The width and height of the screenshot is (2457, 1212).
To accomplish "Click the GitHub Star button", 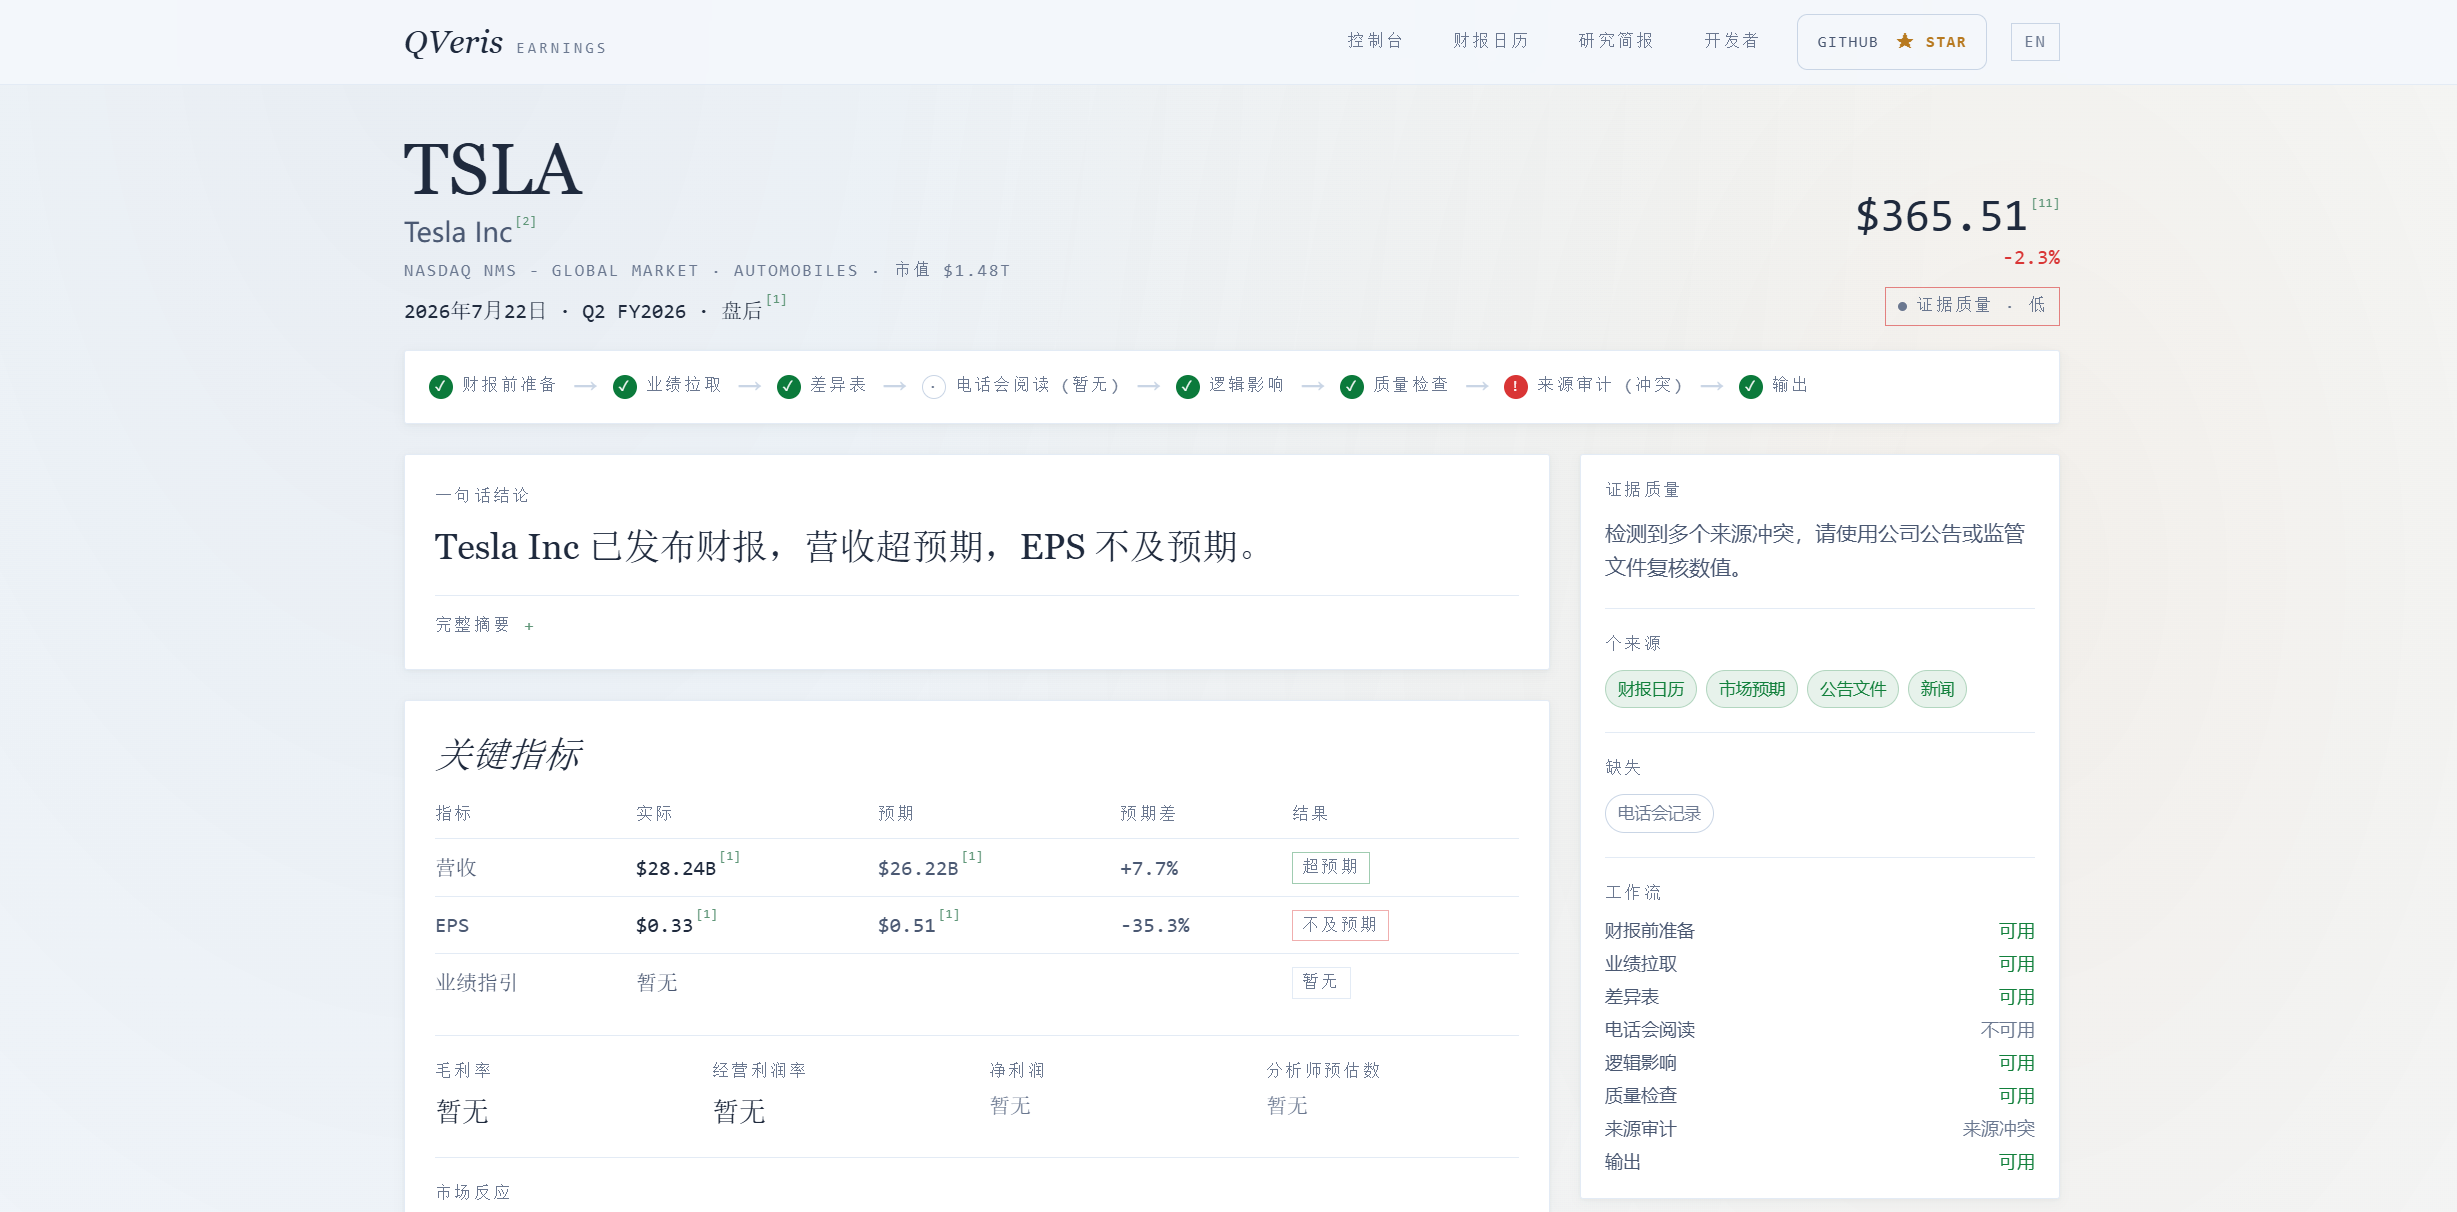I will [x=1891, y=42].
